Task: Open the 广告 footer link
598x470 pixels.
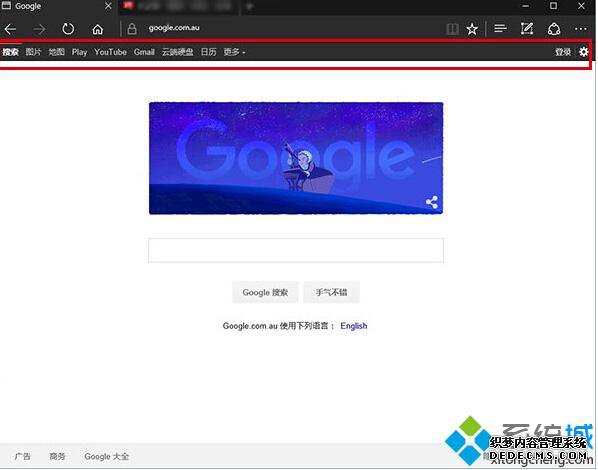Action: coord(23,456)
